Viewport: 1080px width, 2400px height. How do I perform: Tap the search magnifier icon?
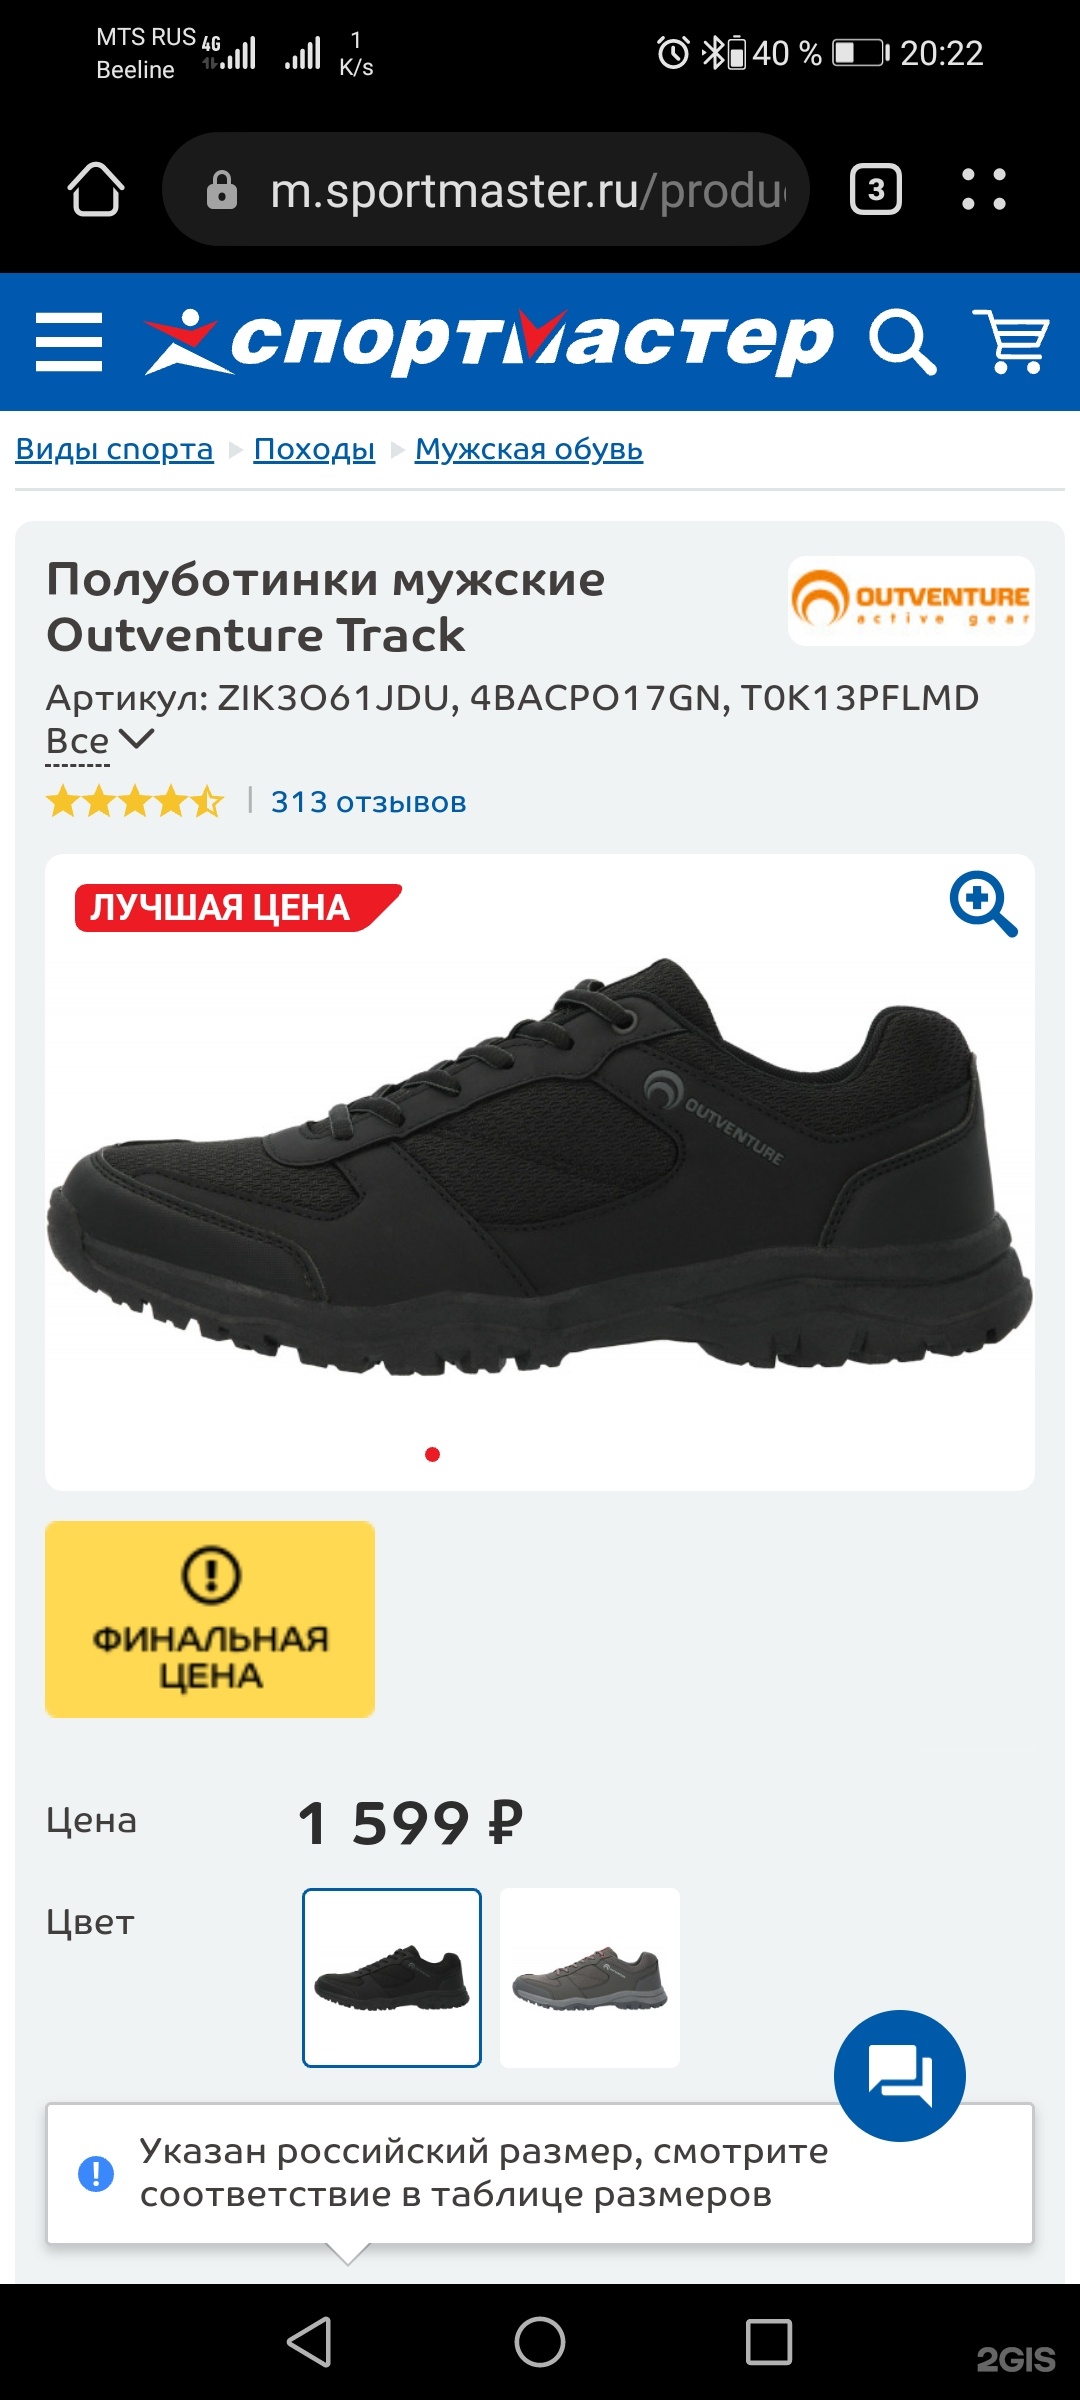click(x=903, y=342)
